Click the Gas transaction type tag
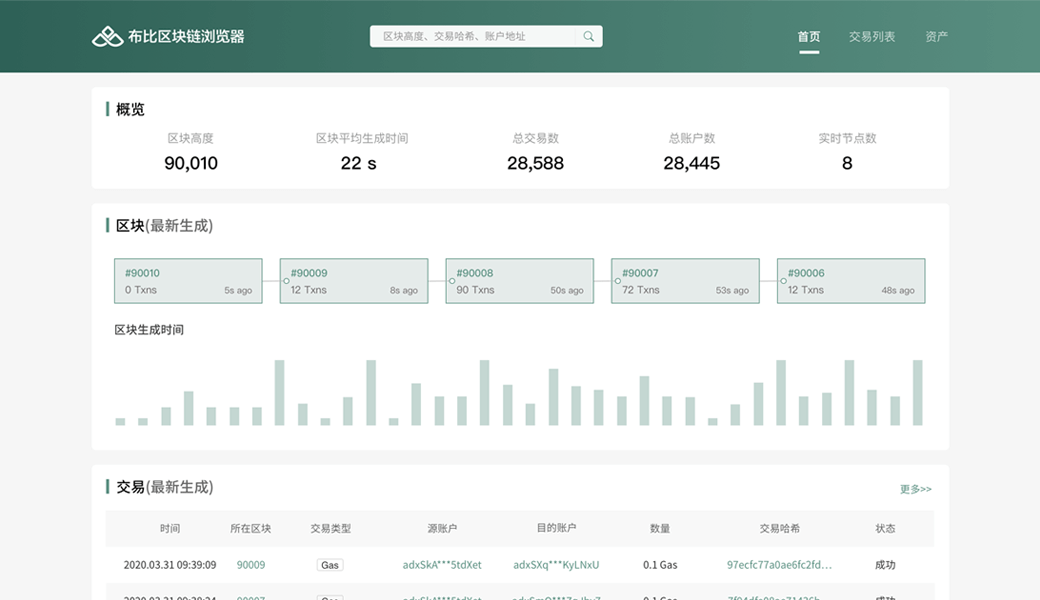This screenshot has height=600, width=1040. [330, 565]
